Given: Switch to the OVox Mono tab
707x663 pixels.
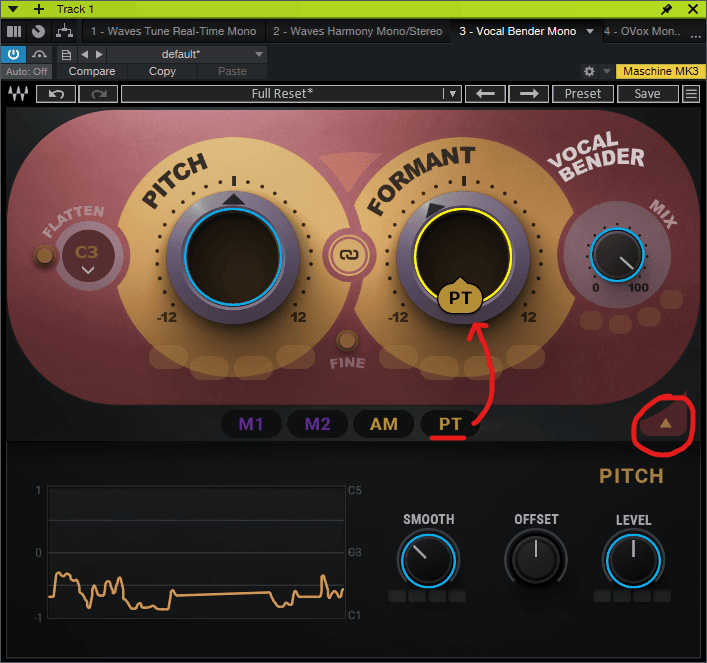Looking at the screenshot, I should (x=642, y=31).
